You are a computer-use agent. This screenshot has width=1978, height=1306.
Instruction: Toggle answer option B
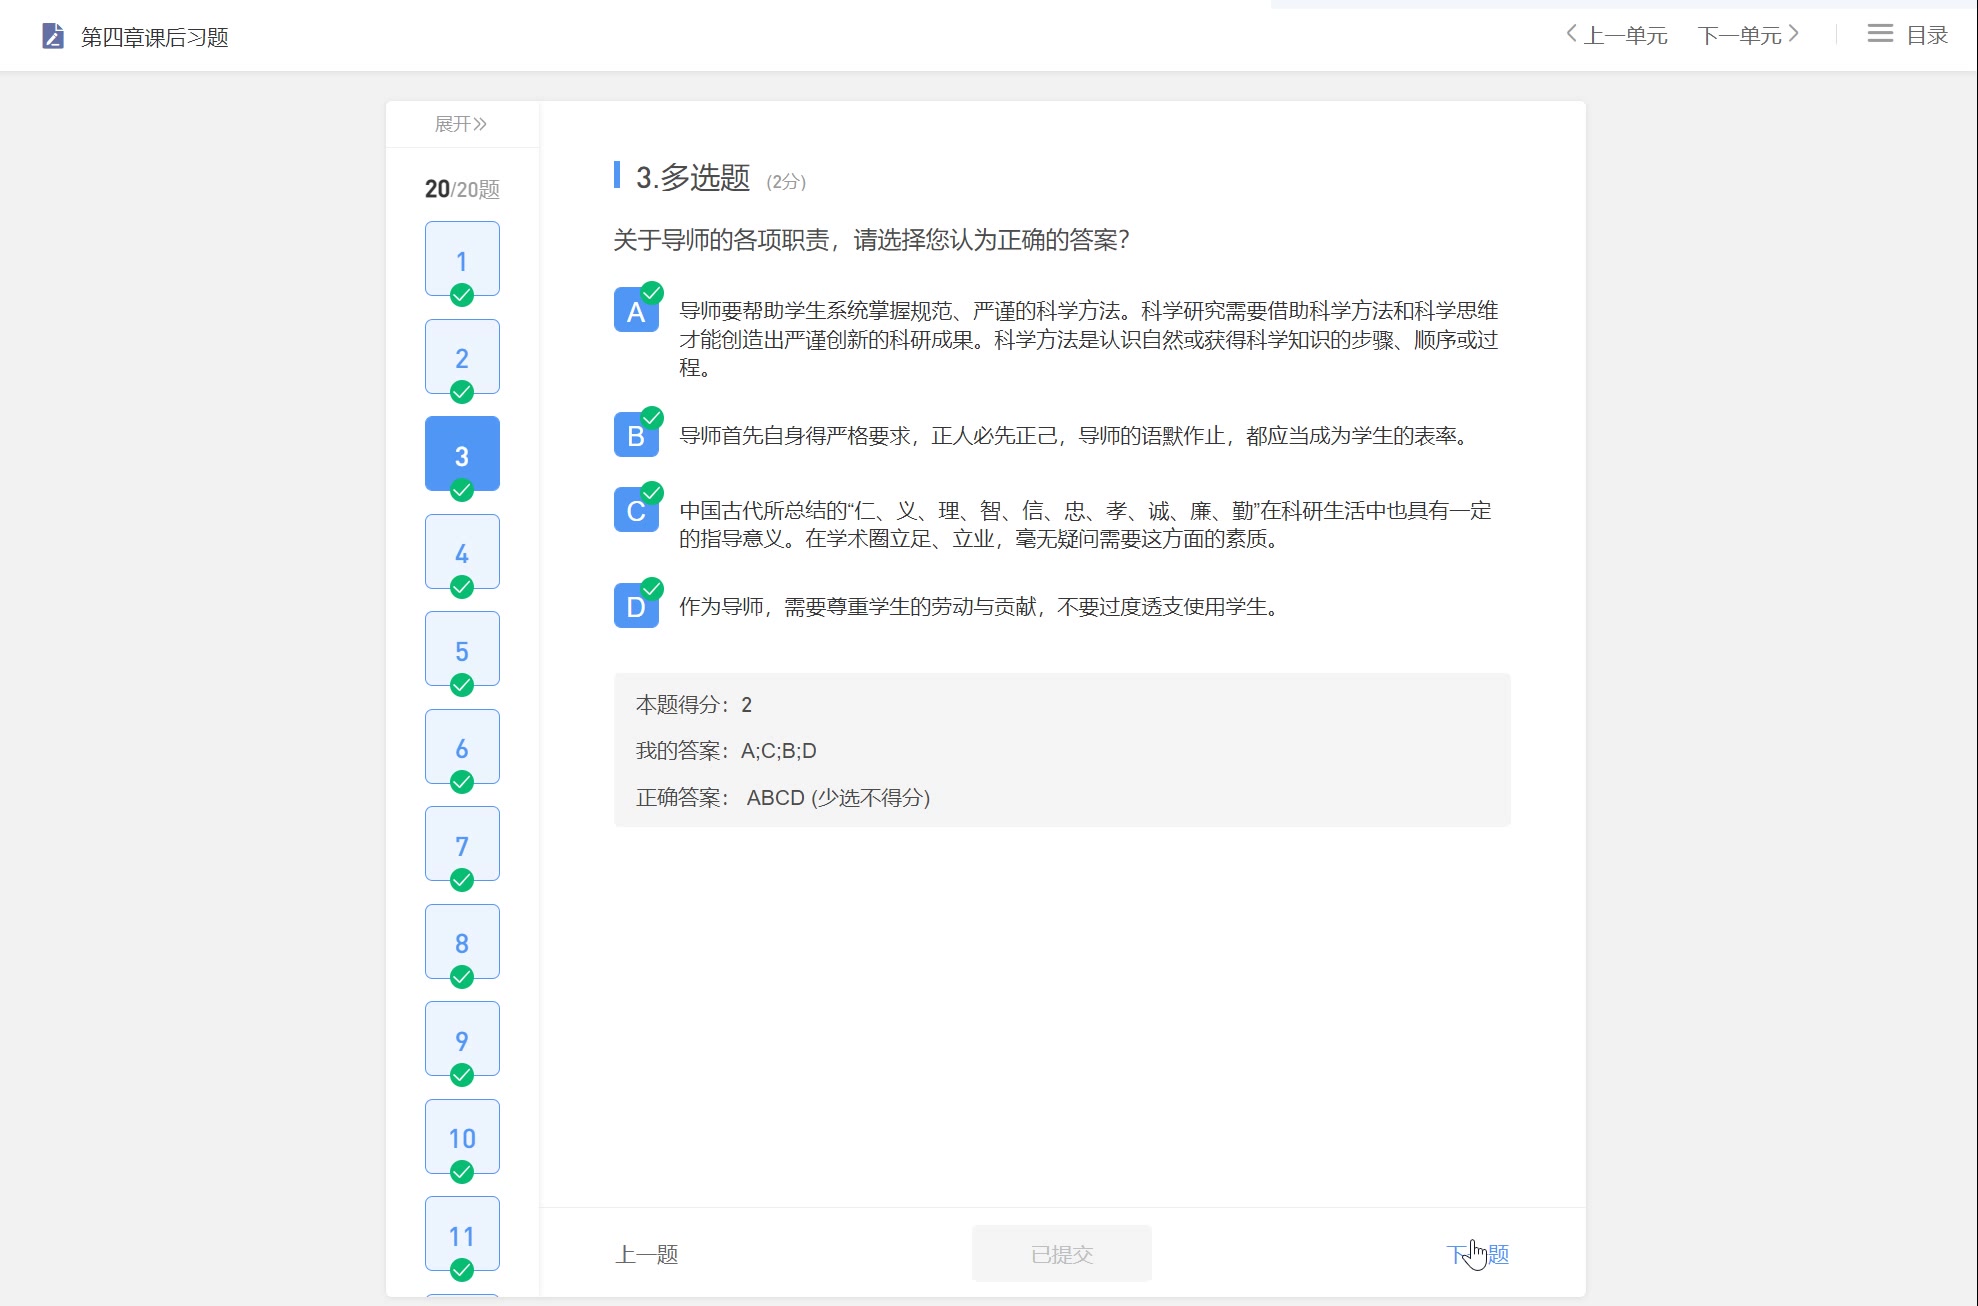pyautogui.click(x=636, y=434)
